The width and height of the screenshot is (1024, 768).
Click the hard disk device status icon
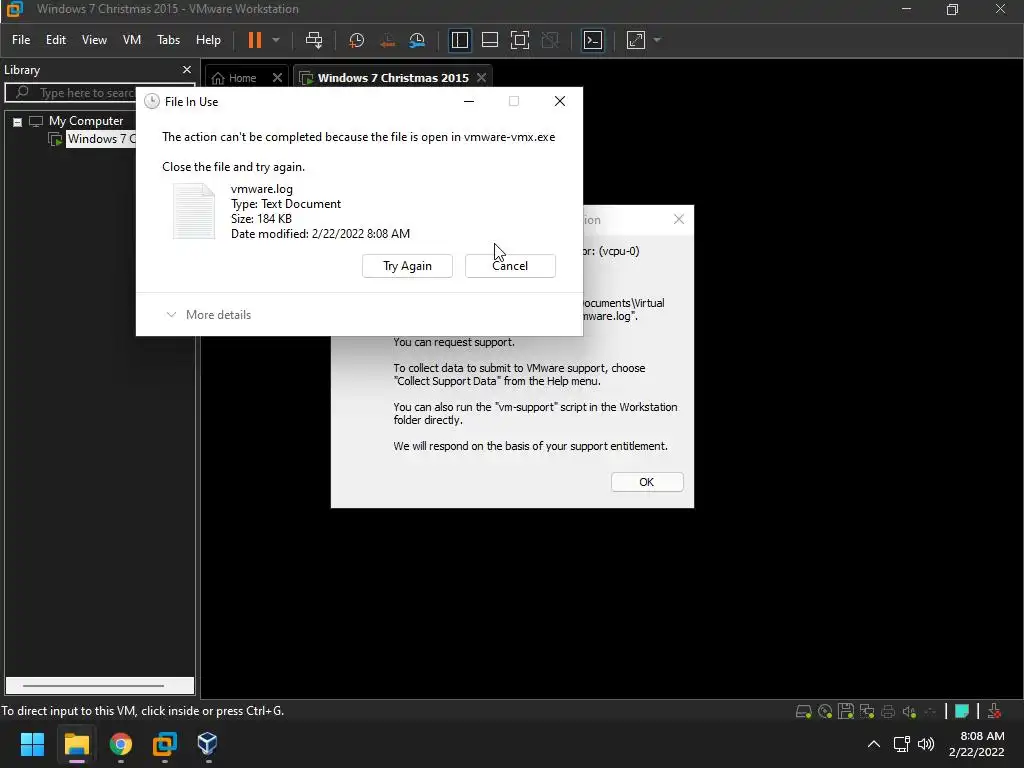[803, 711]
